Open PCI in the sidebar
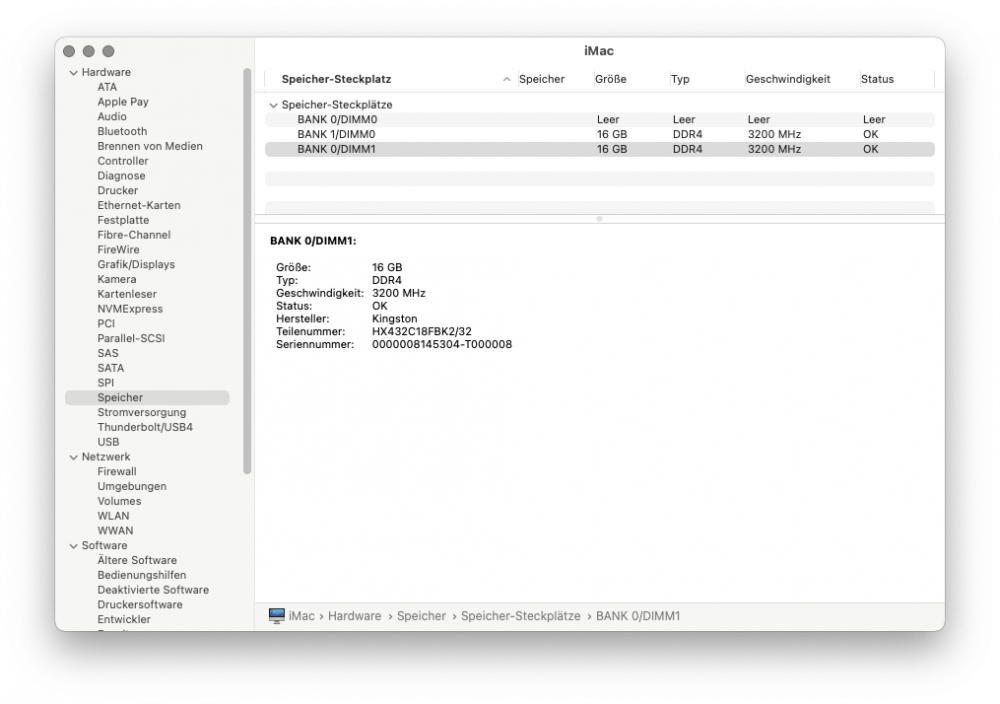Viewport: 1000px width, 704px height. click(x=106, y=323)
